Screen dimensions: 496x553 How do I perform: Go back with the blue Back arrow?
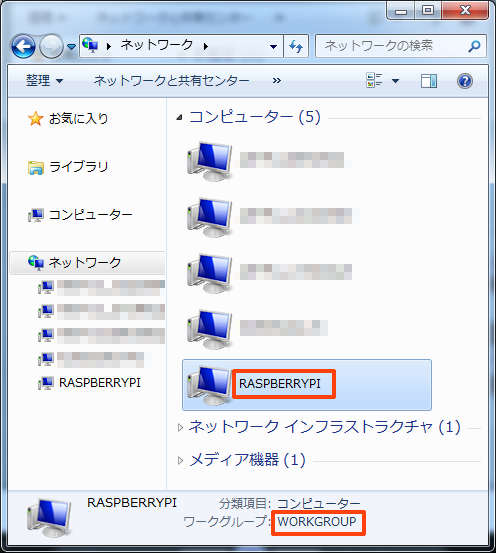pos(23,46)
